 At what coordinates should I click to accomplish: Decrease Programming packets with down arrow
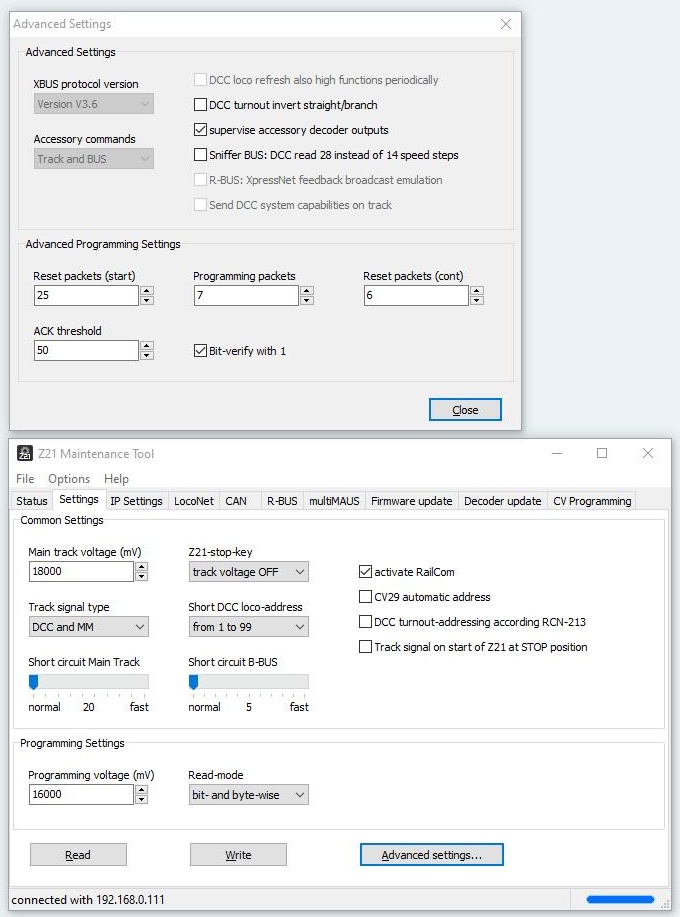(307, 300)
